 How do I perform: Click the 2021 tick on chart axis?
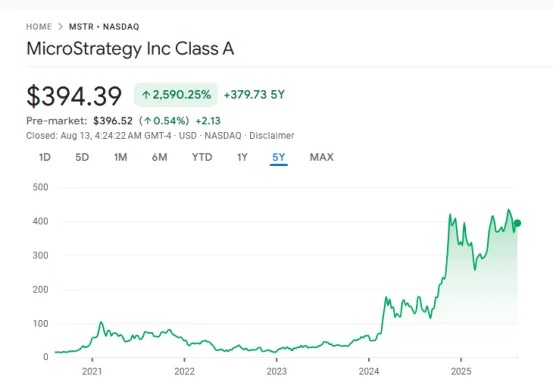92,359
